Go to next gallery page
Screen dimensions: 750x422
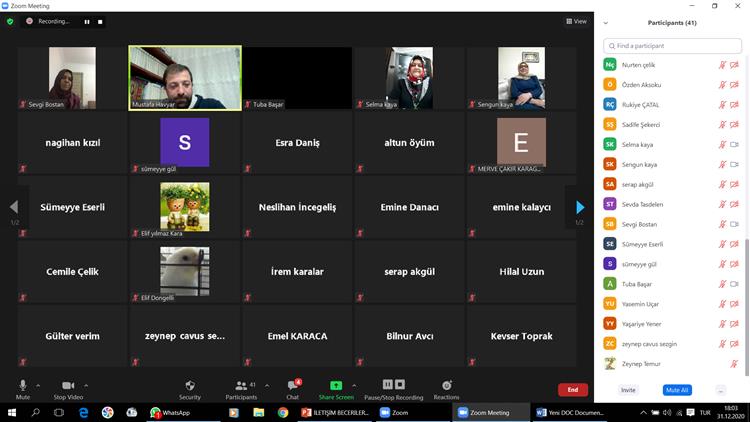click(x=580, y=207)
